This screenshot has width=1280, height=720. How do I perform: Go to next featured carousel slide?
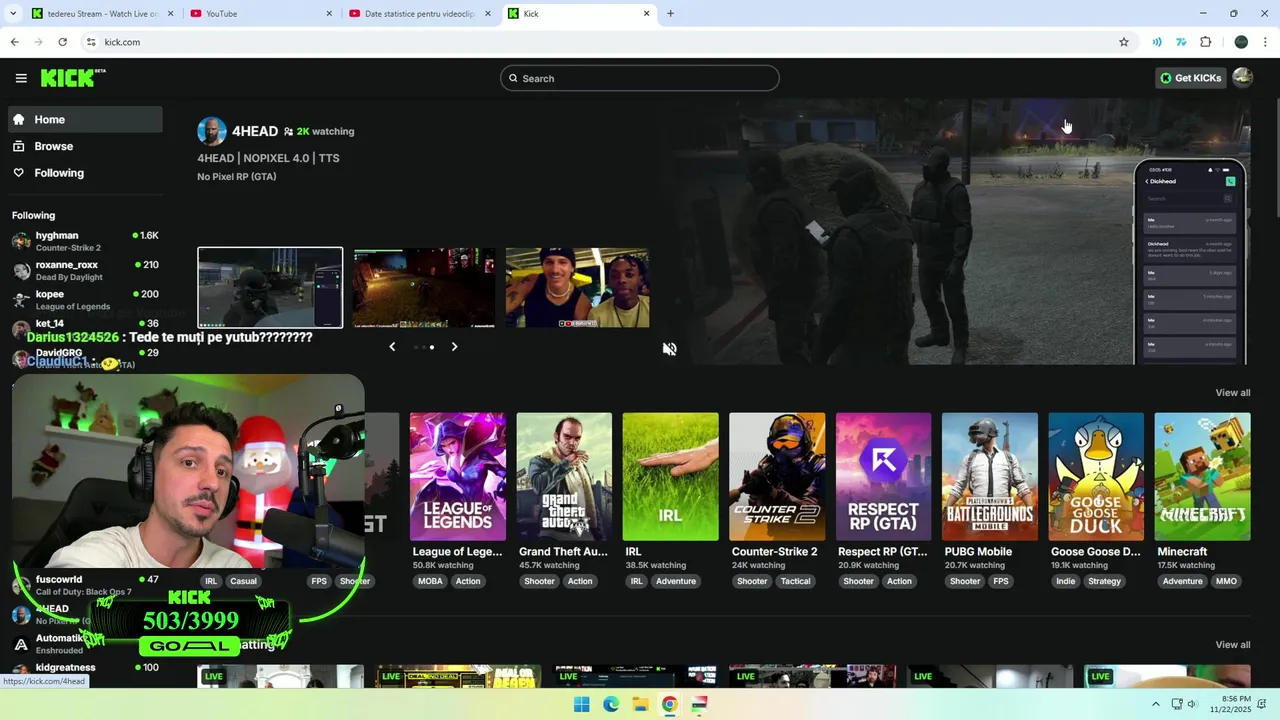[x=454, y=346]
